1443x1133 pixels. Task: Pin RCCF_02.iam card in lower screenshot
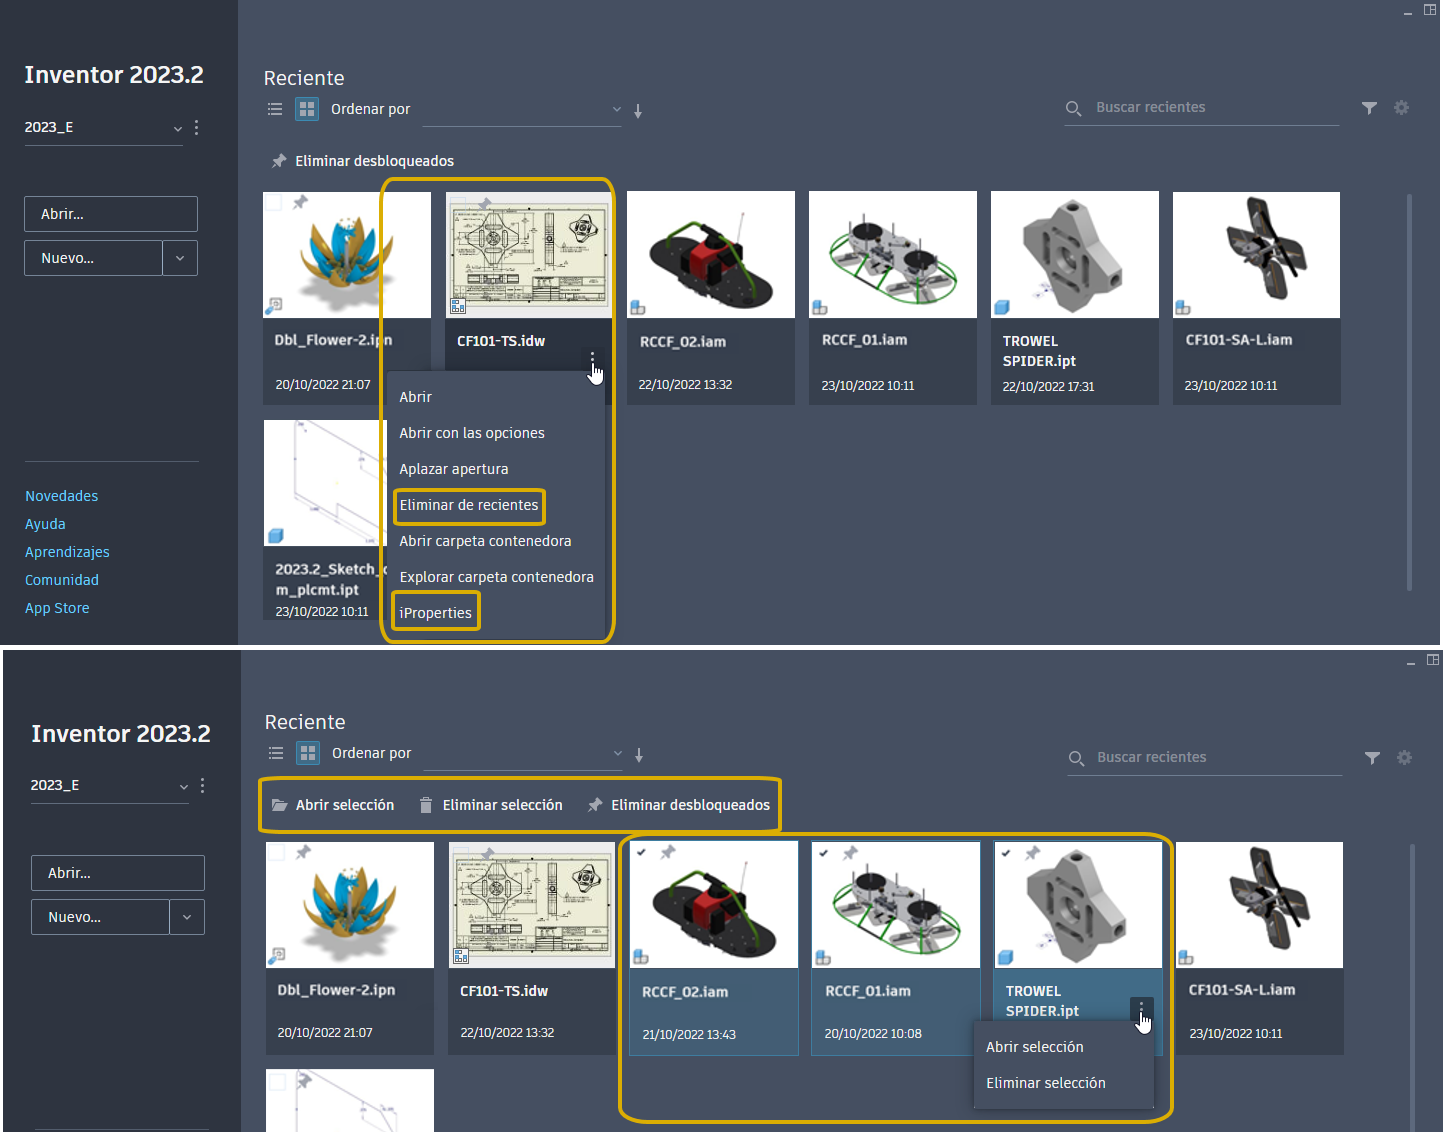(668, 852)
